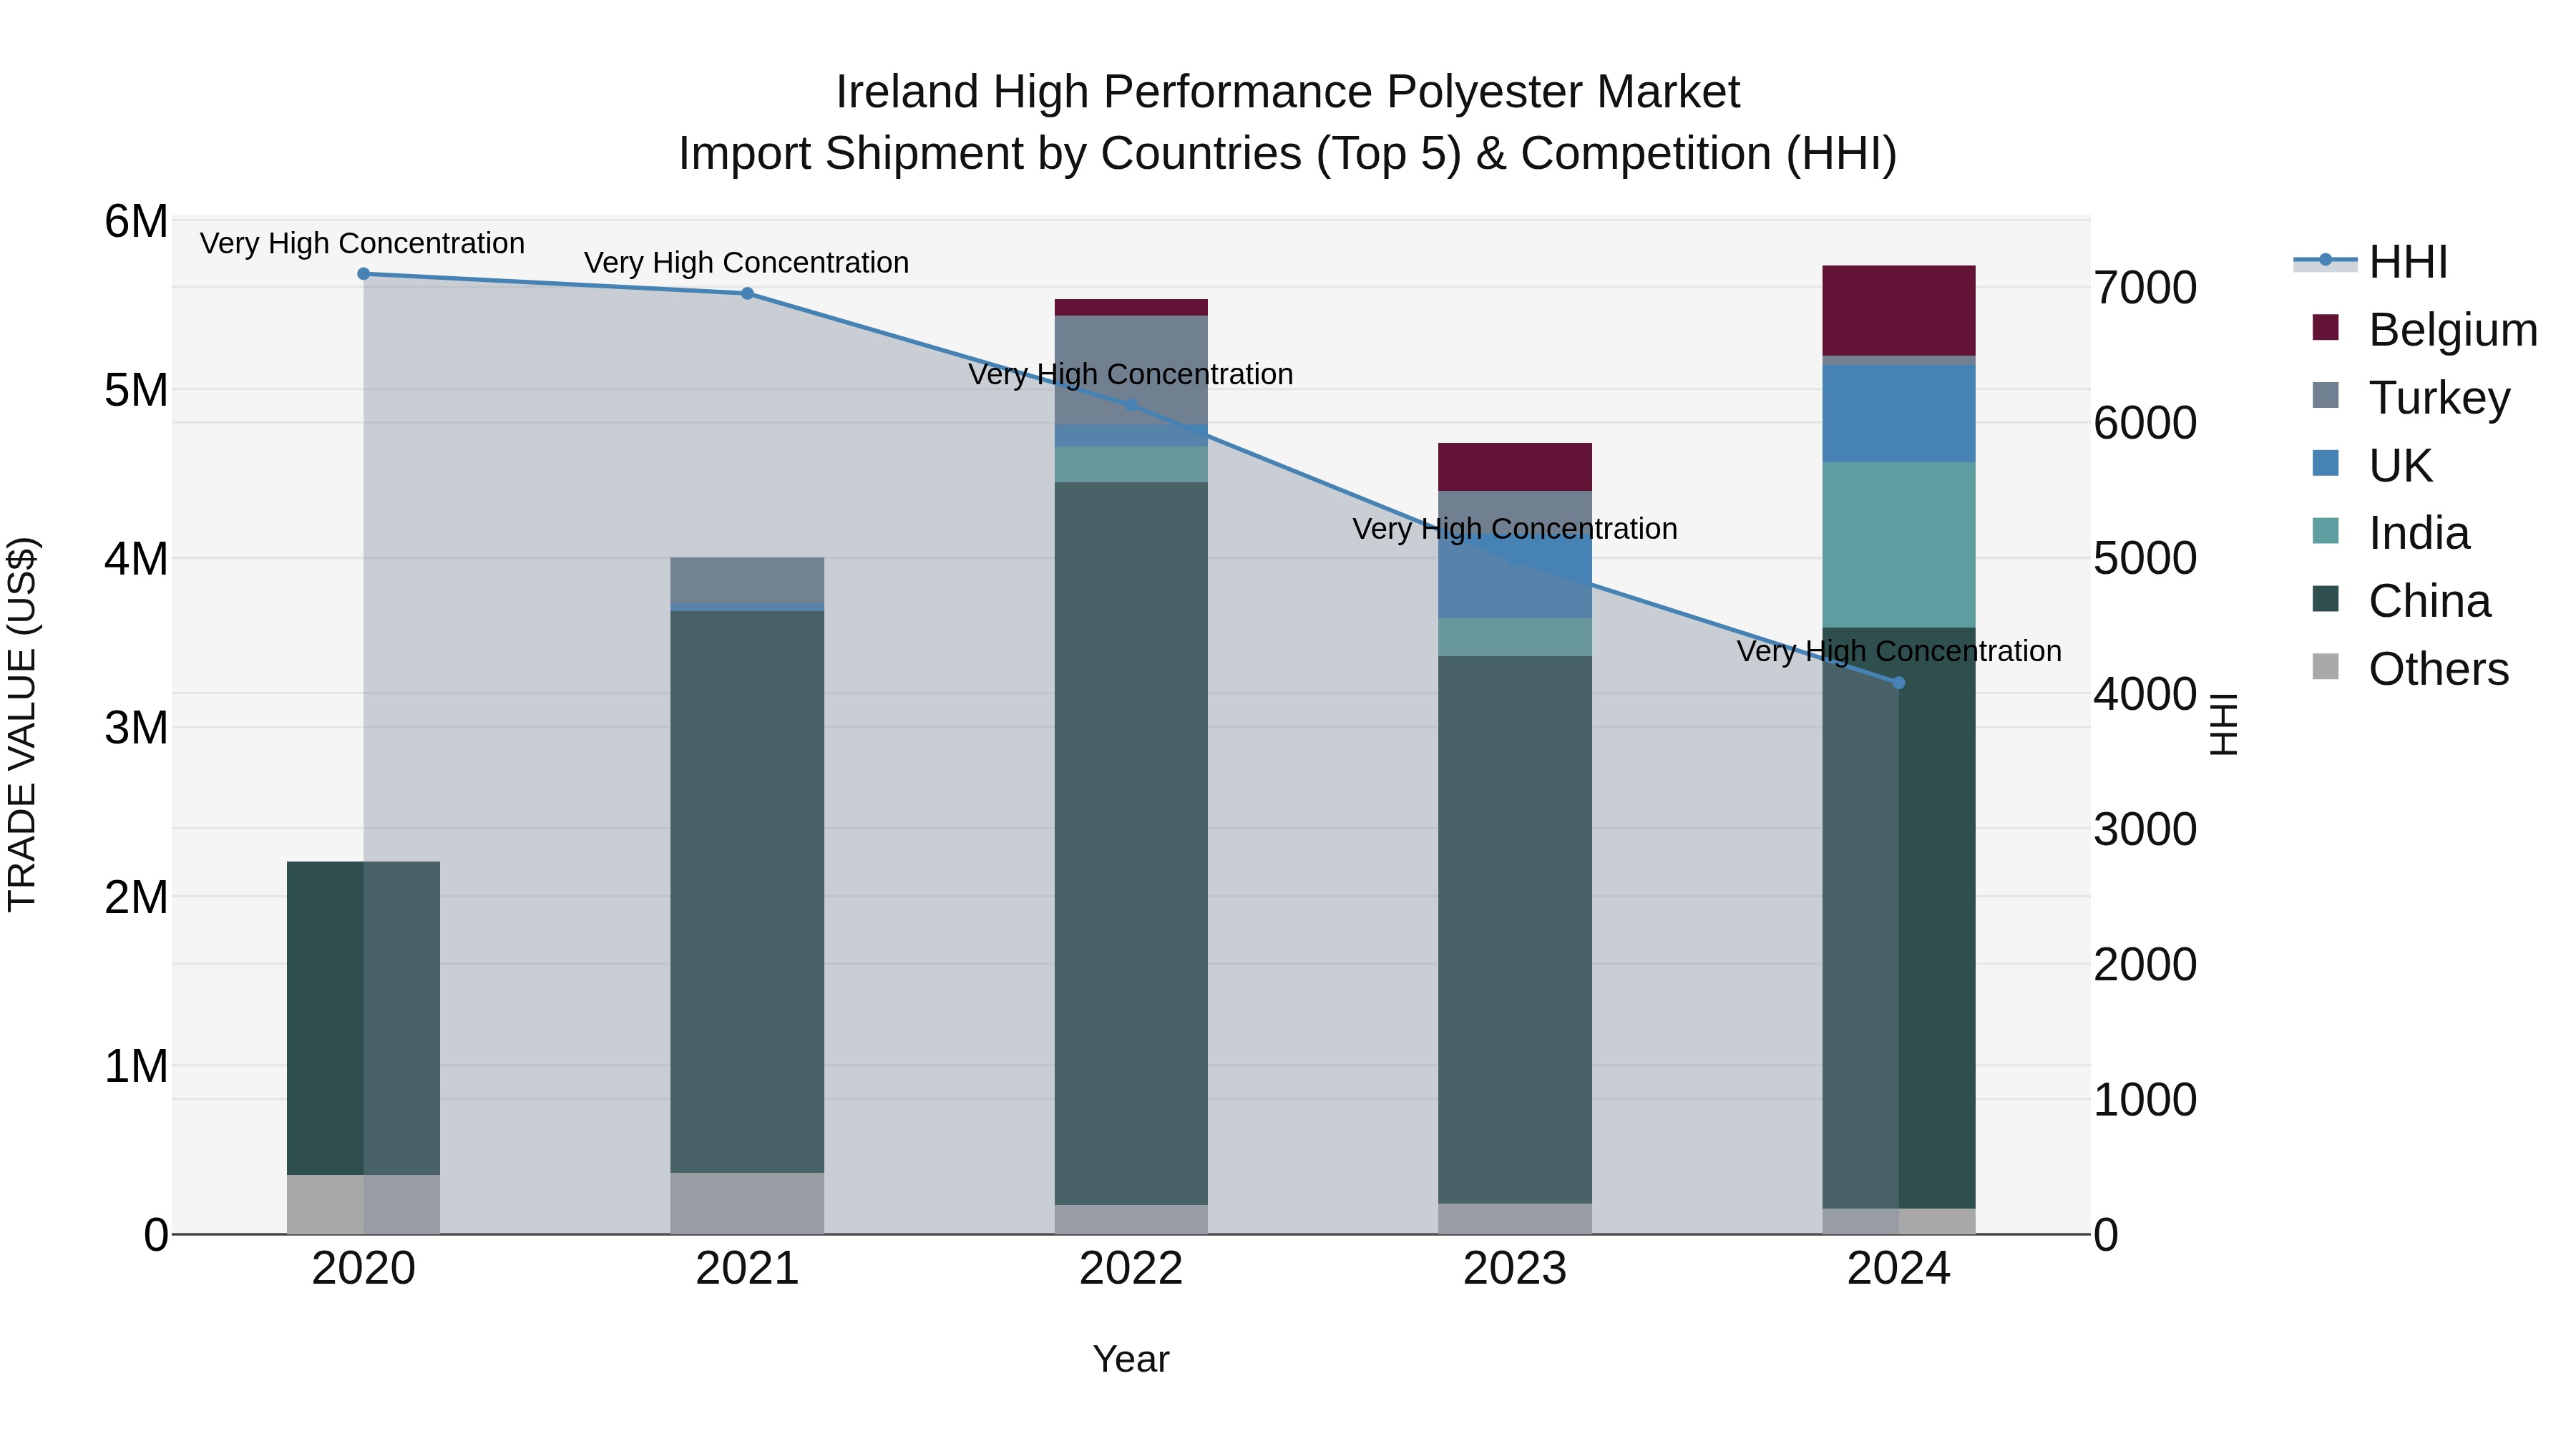
Task: Click the 2023 x-axis label
Action: tap(1515, 1269)
